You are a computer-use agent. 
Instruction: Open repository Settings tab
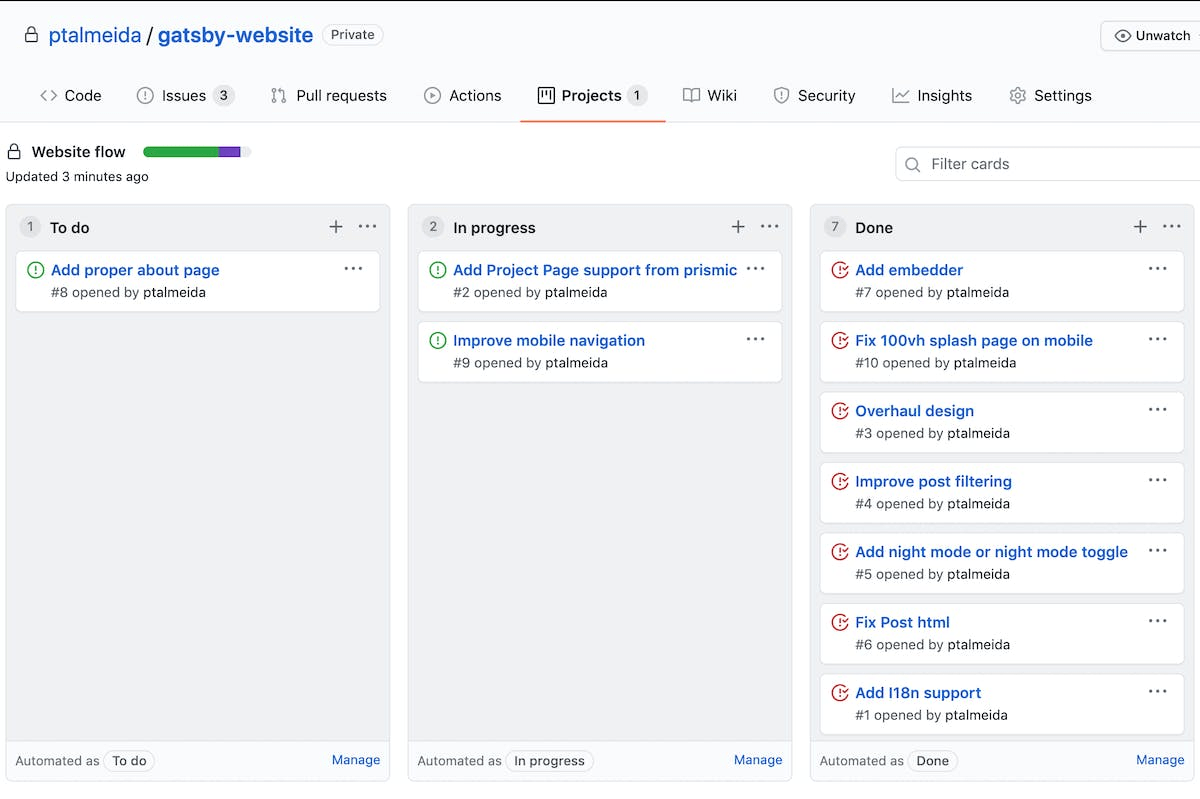tap(1050, 96)
